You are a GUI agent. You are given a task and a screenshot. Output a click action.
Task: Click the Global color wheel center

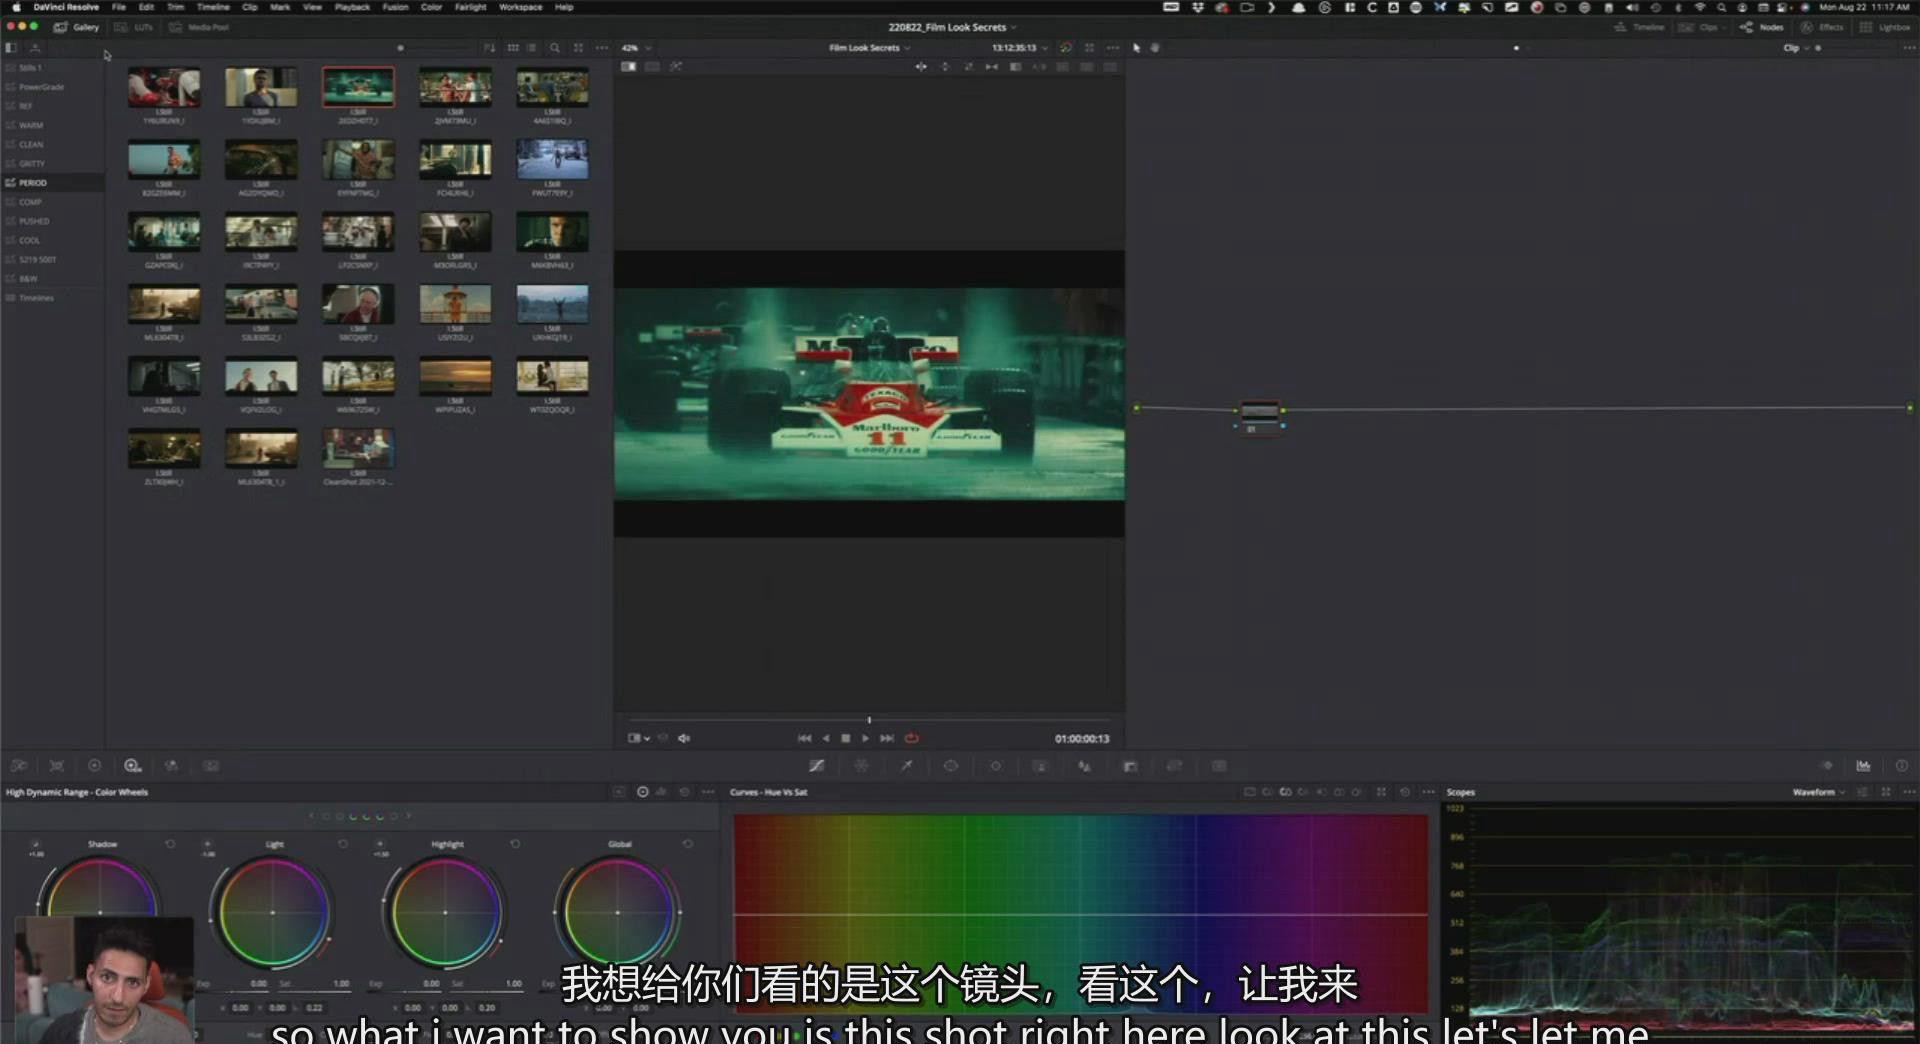point(618,912)
